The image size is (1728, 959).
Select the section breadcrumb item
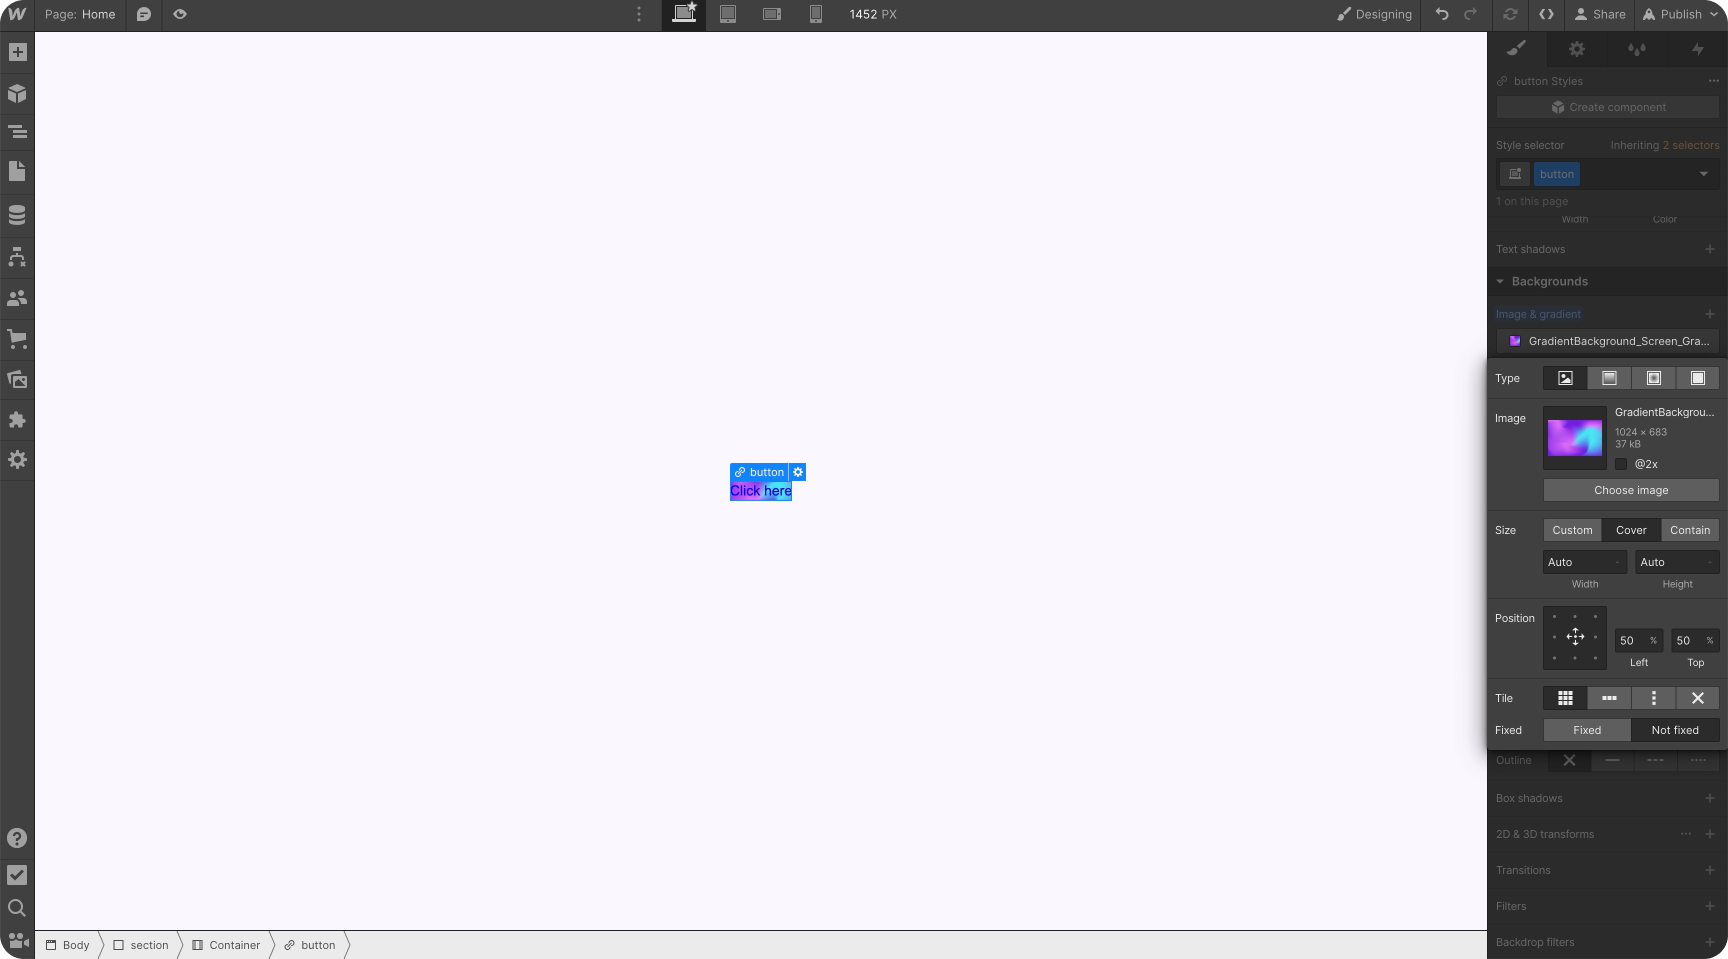coord(147,945)
